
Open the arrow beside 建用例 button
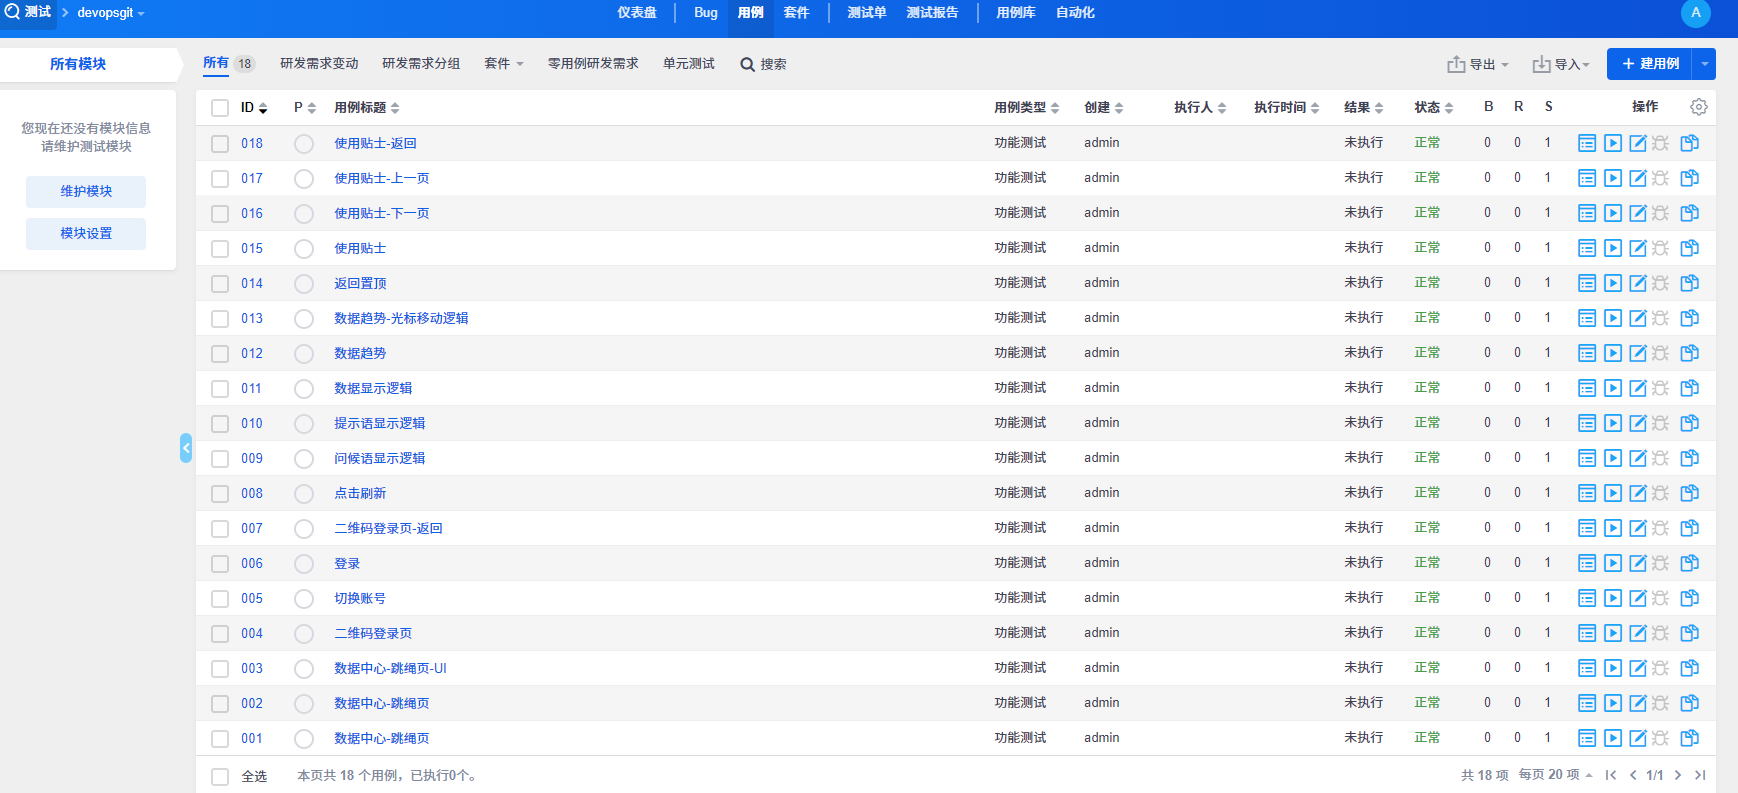pyautogui.click(x=1704, y=64)
